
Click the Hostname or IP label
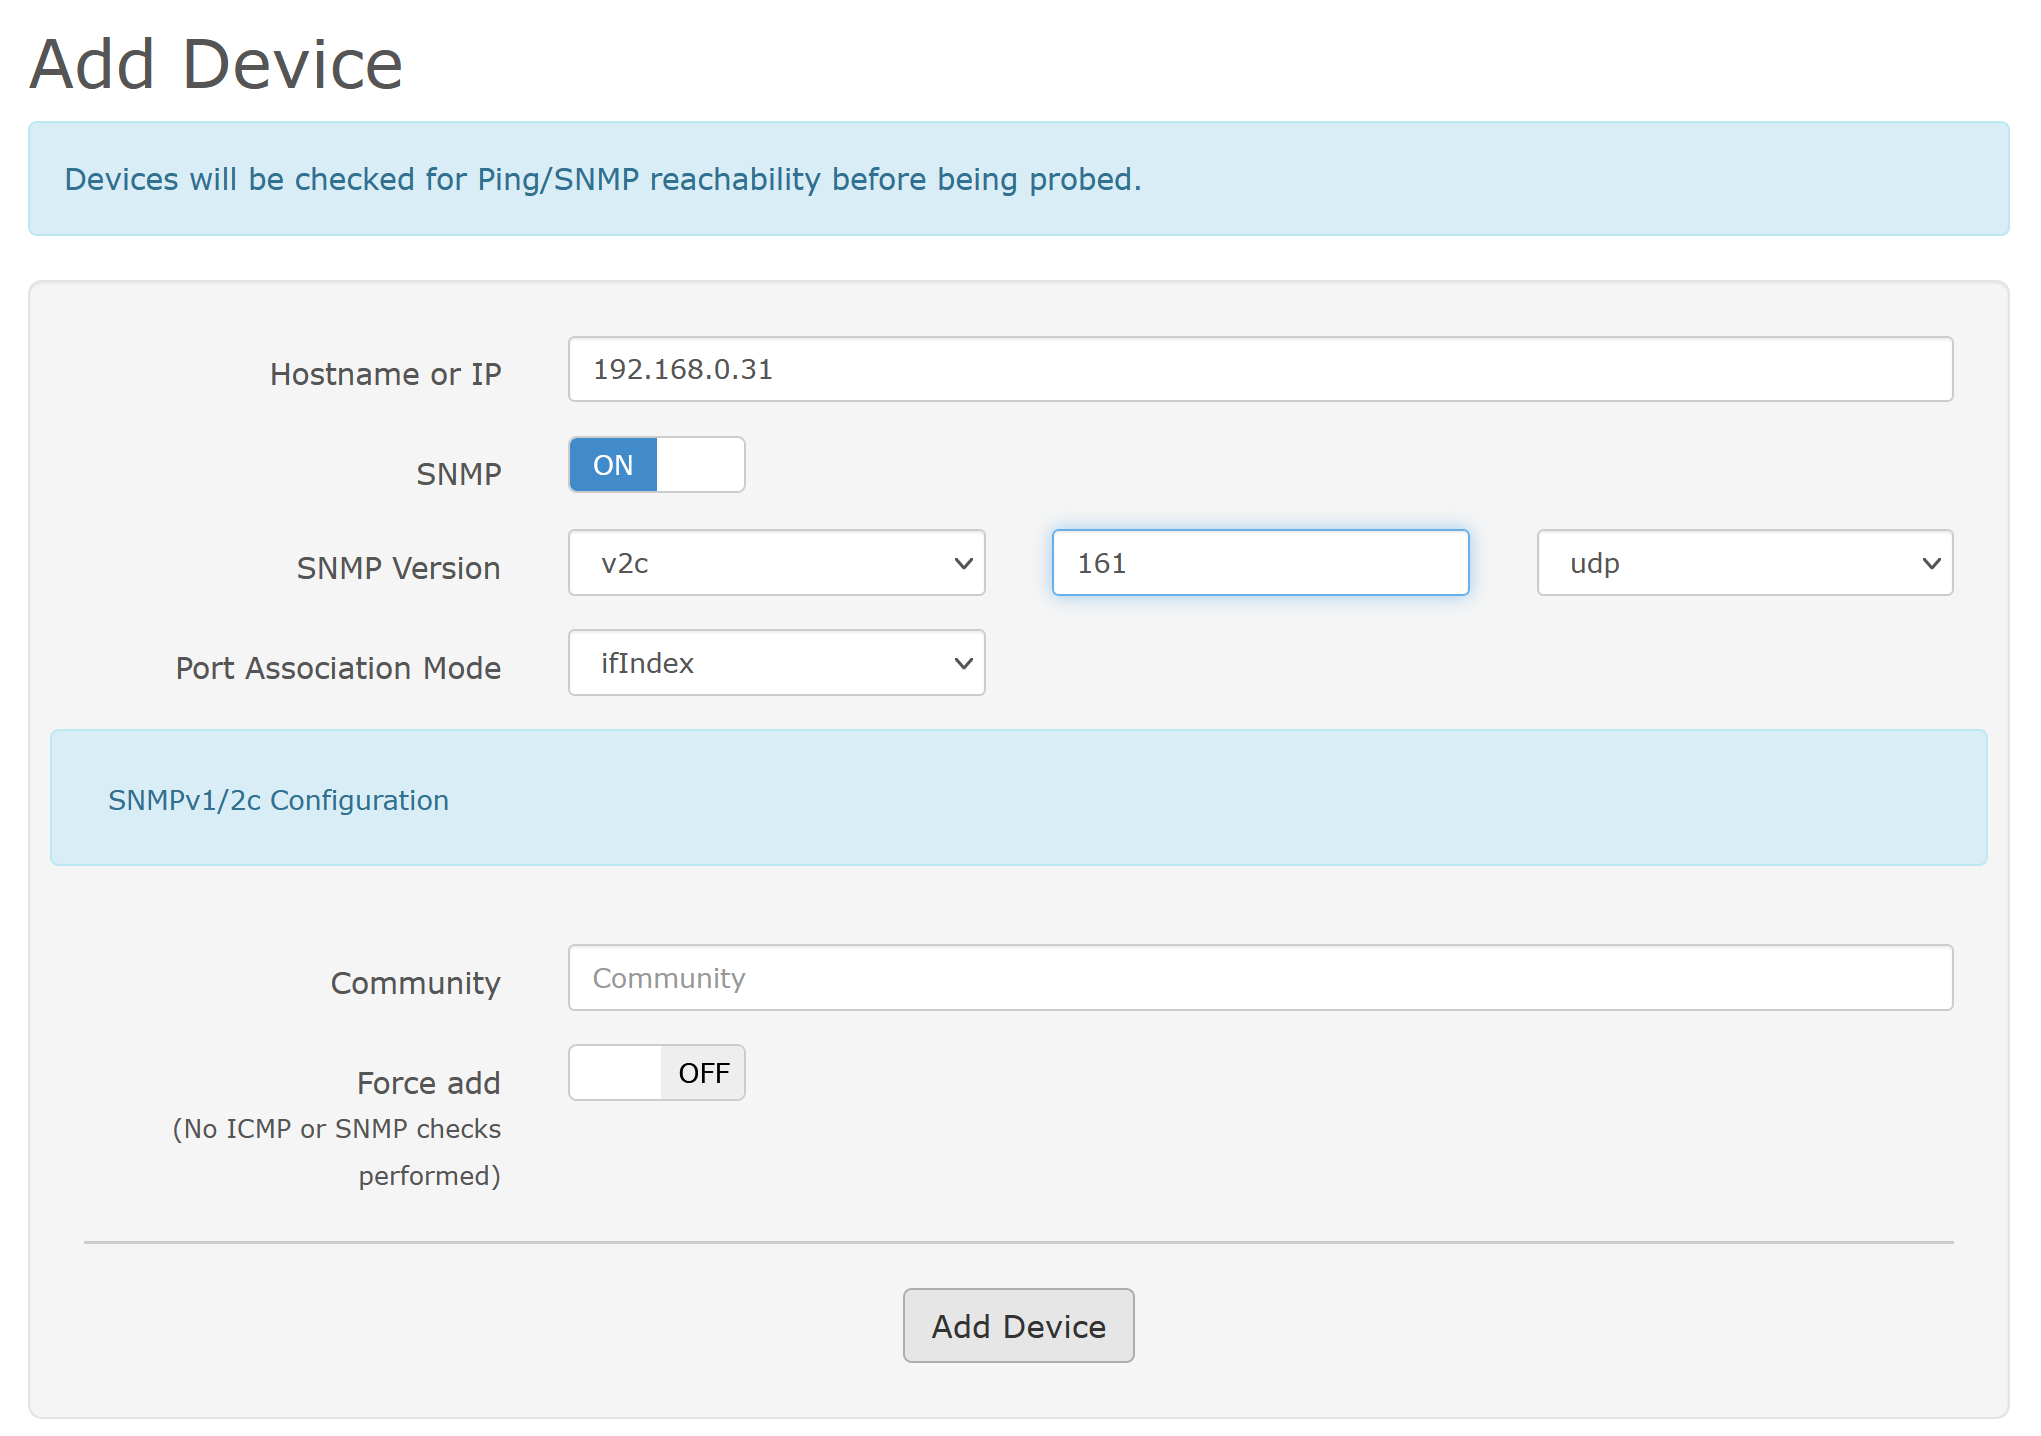[385, 374]
